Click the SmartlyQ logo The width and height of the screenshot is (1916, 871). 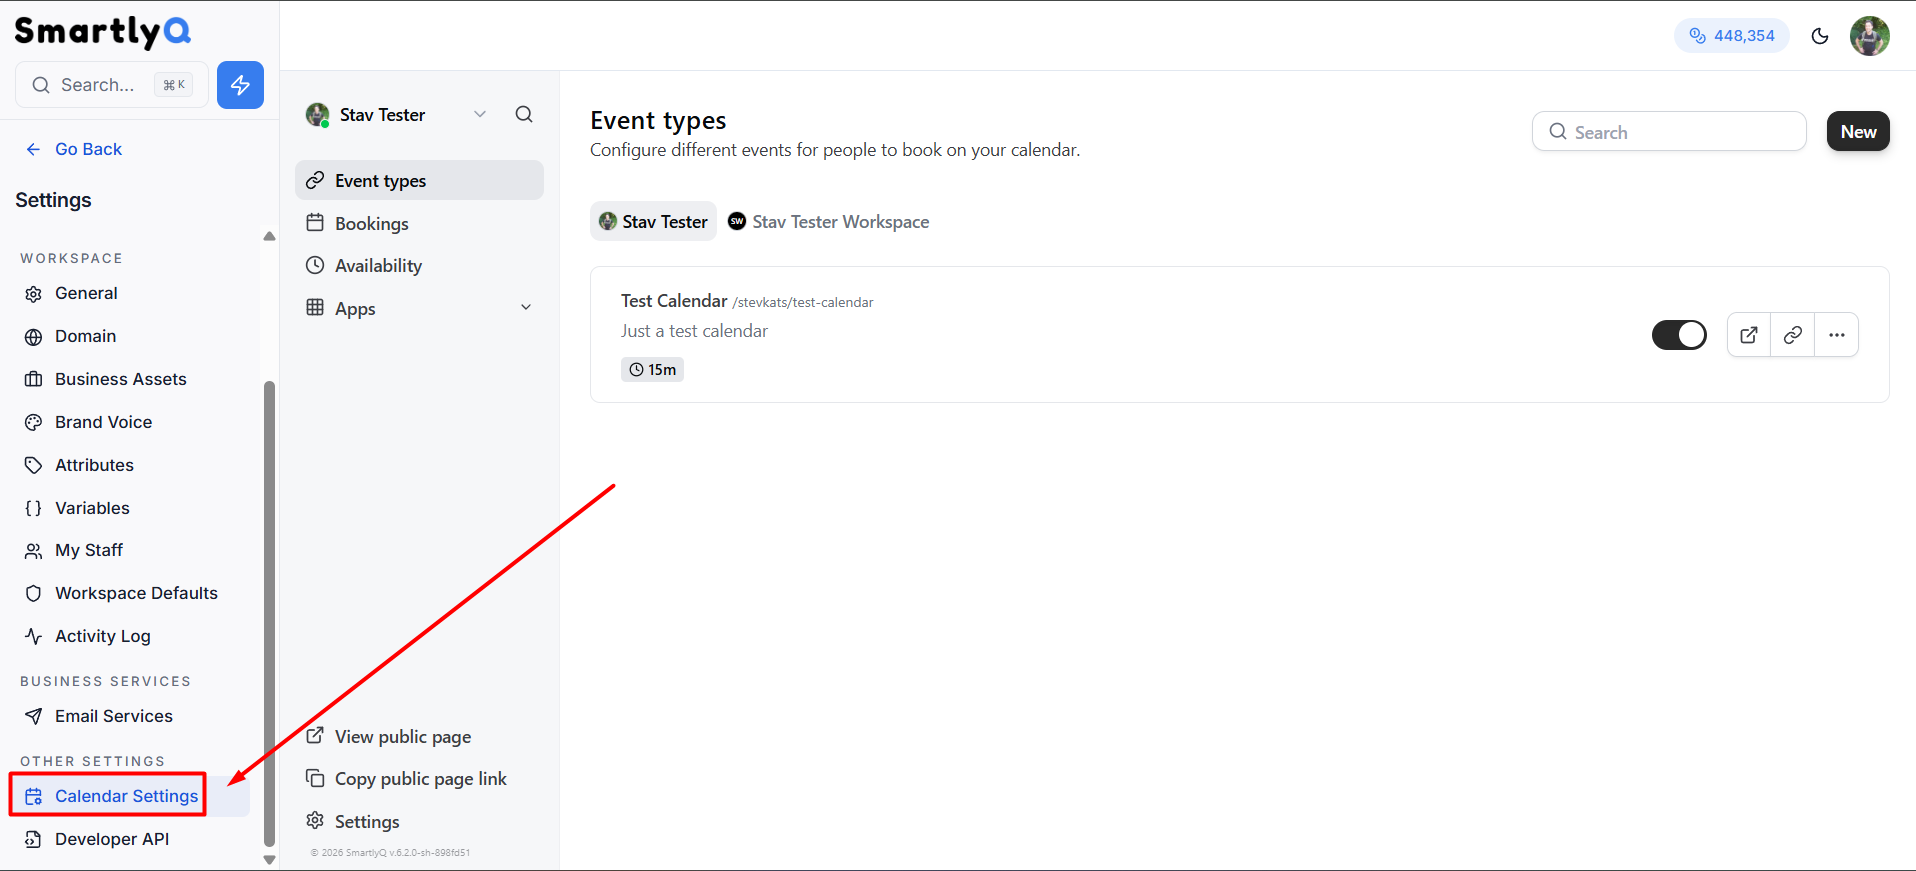tap(103, 32)
